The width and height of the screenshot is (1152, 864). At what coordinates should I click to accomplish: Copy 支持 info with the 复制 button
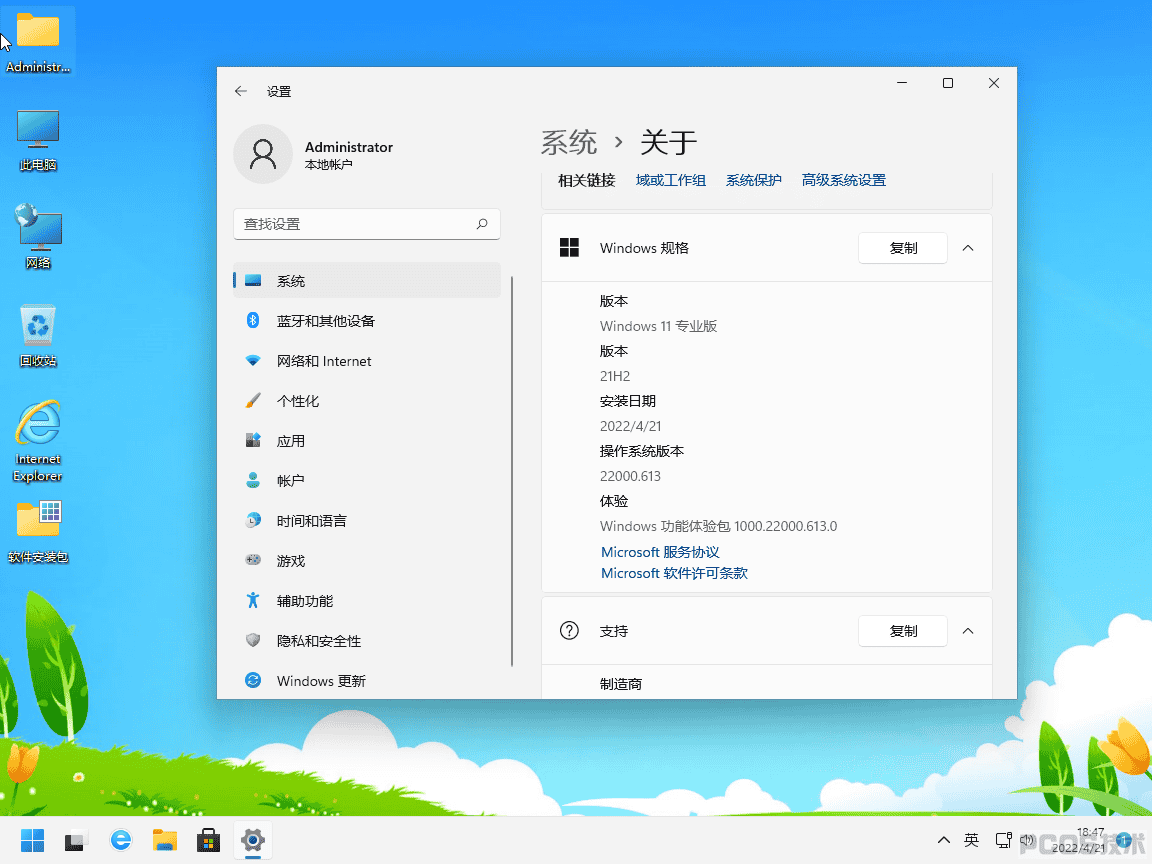[903, 631]
